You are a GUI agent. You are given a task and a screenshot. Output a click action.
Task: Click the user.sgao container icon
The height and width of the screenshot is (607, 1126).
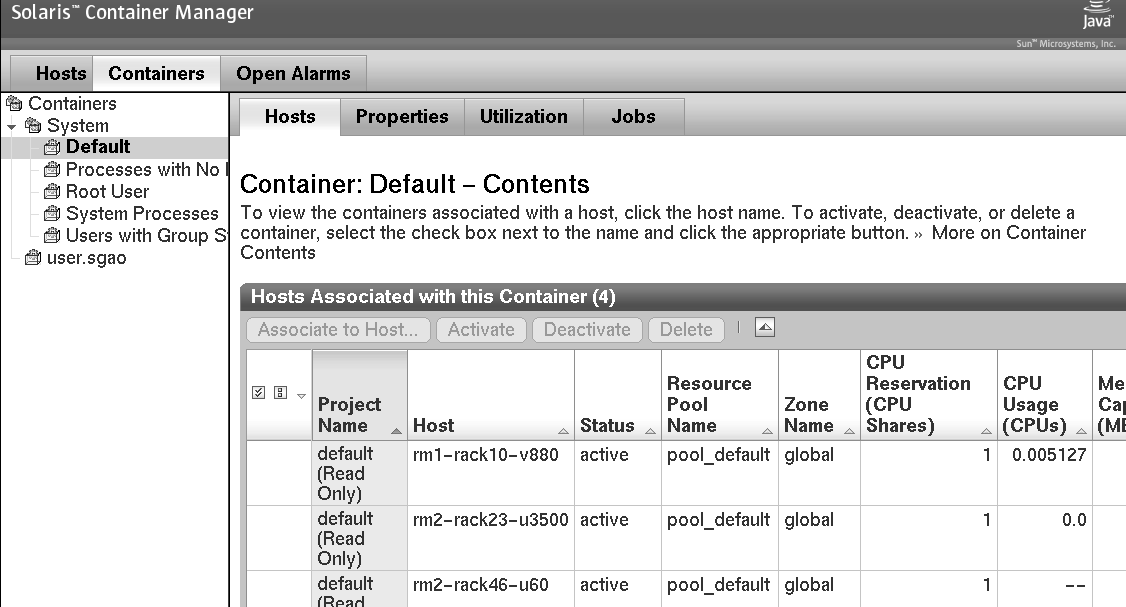point(33,258)
